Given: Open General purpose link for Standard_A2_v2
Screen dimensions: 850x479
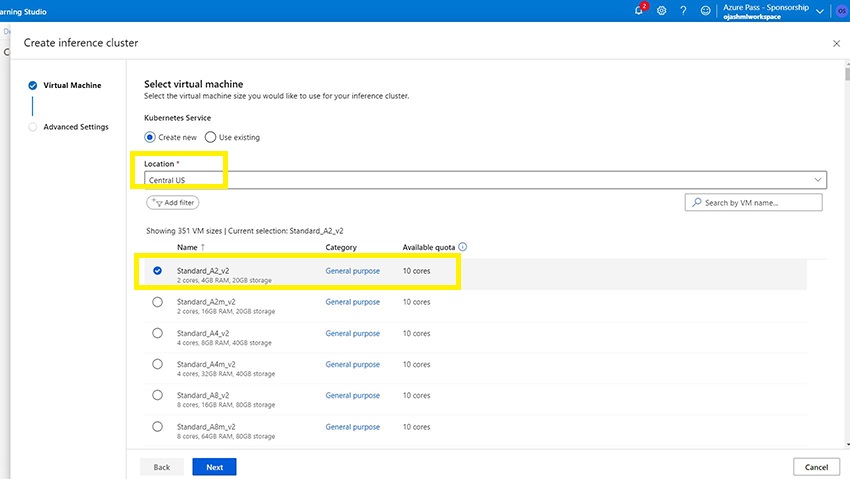Looking at the screenshot, I should click(352, 271).
